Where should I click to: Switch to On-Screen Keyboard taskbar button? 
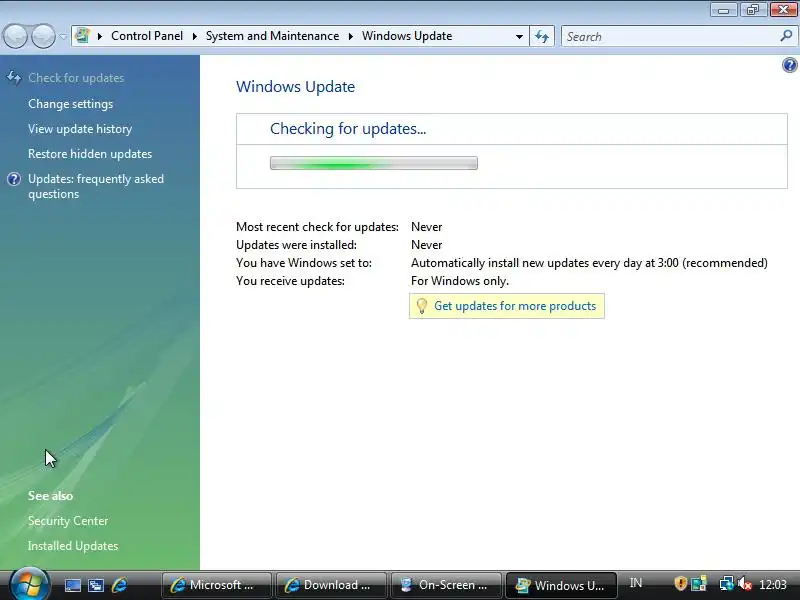[x=445, y=585]
